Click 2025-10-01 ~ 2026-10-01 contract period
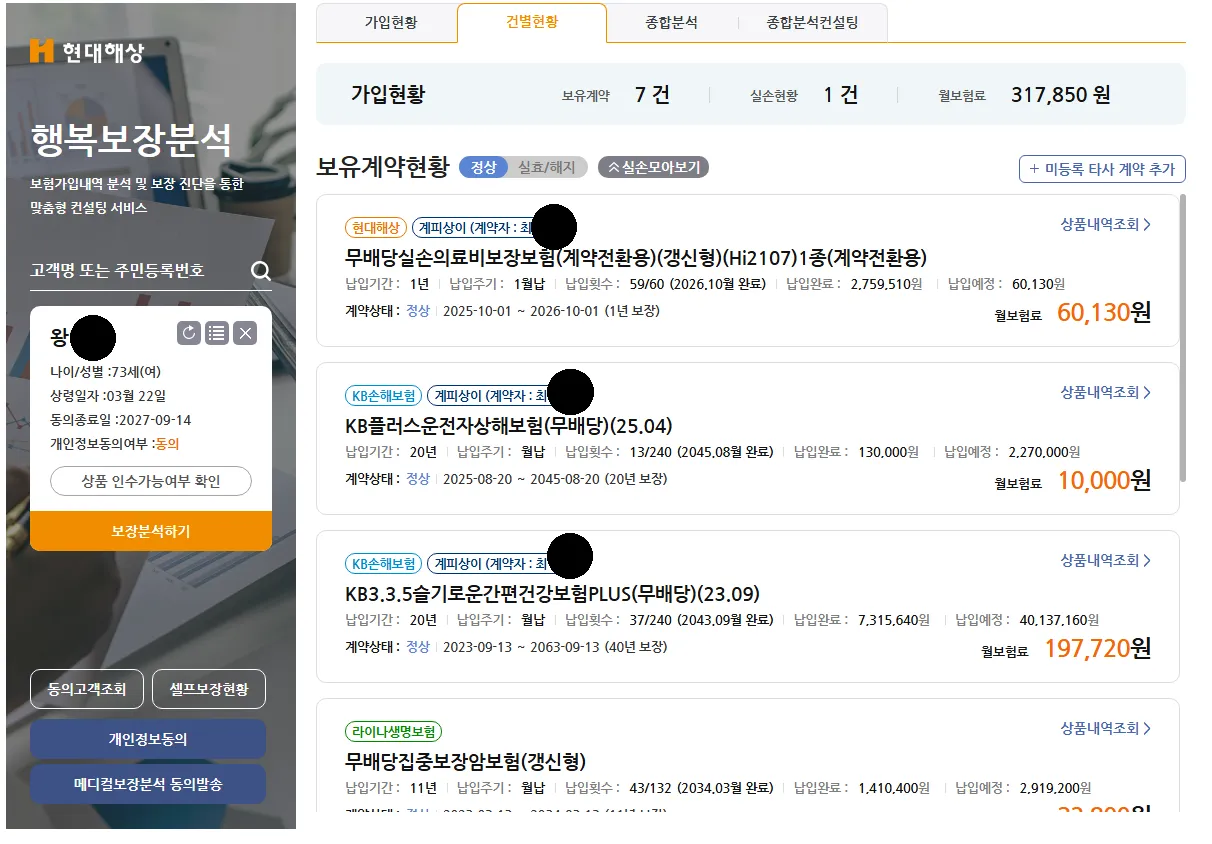 (551, 311)
